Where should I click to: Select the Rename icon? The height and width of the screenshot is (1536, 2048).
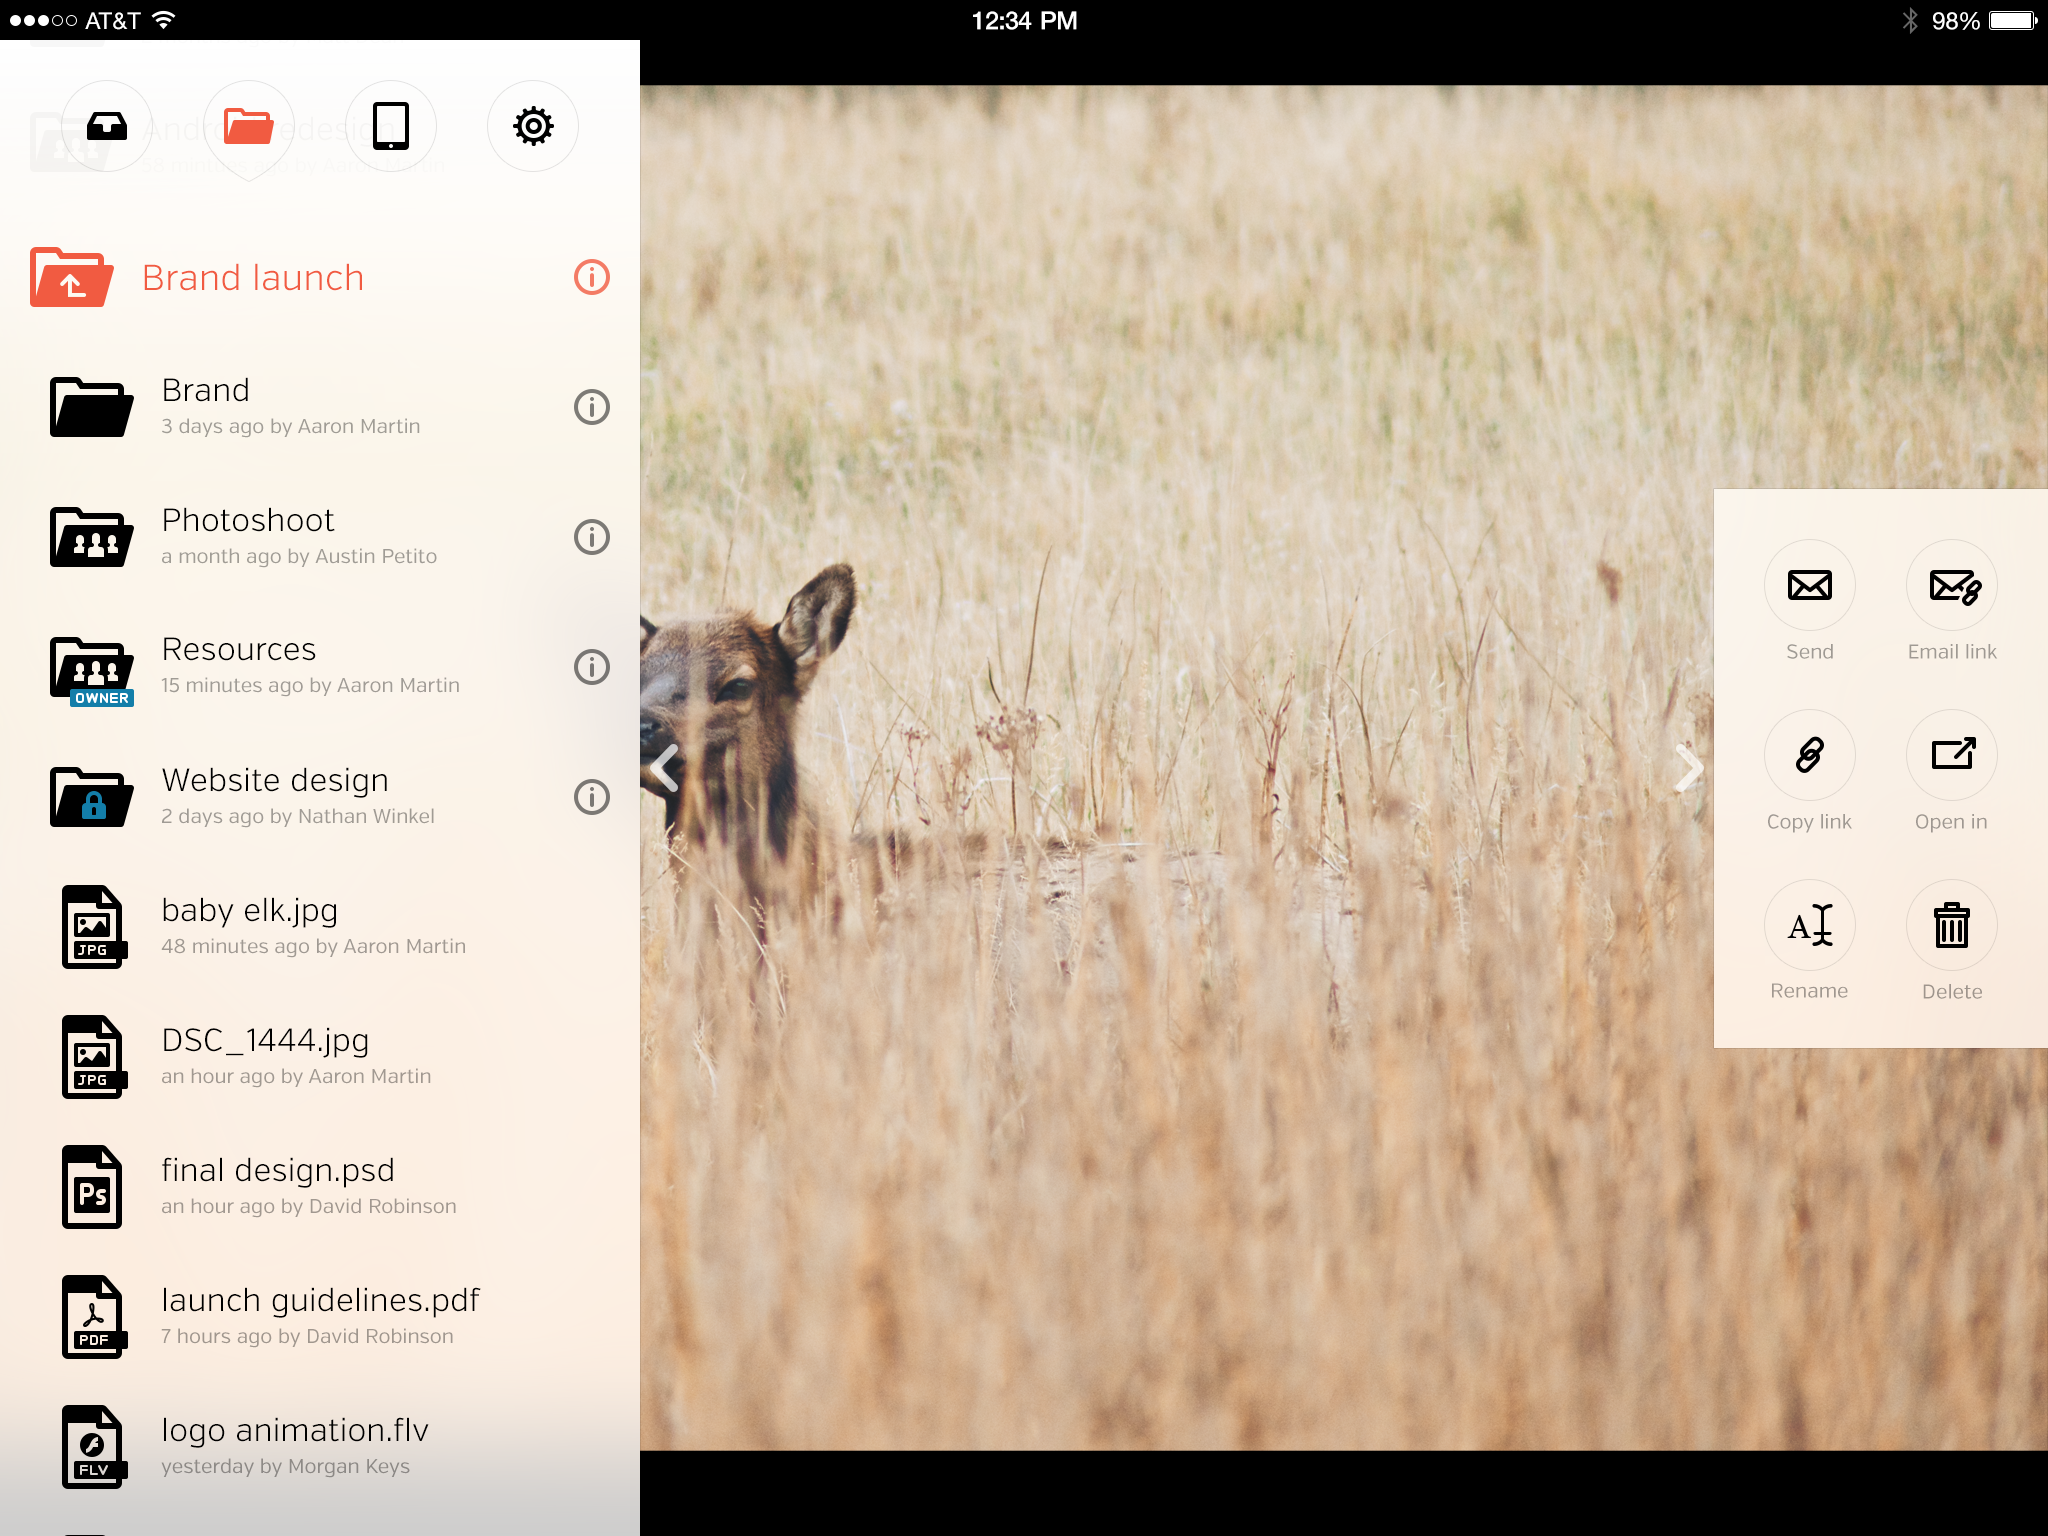point(1809,925)
